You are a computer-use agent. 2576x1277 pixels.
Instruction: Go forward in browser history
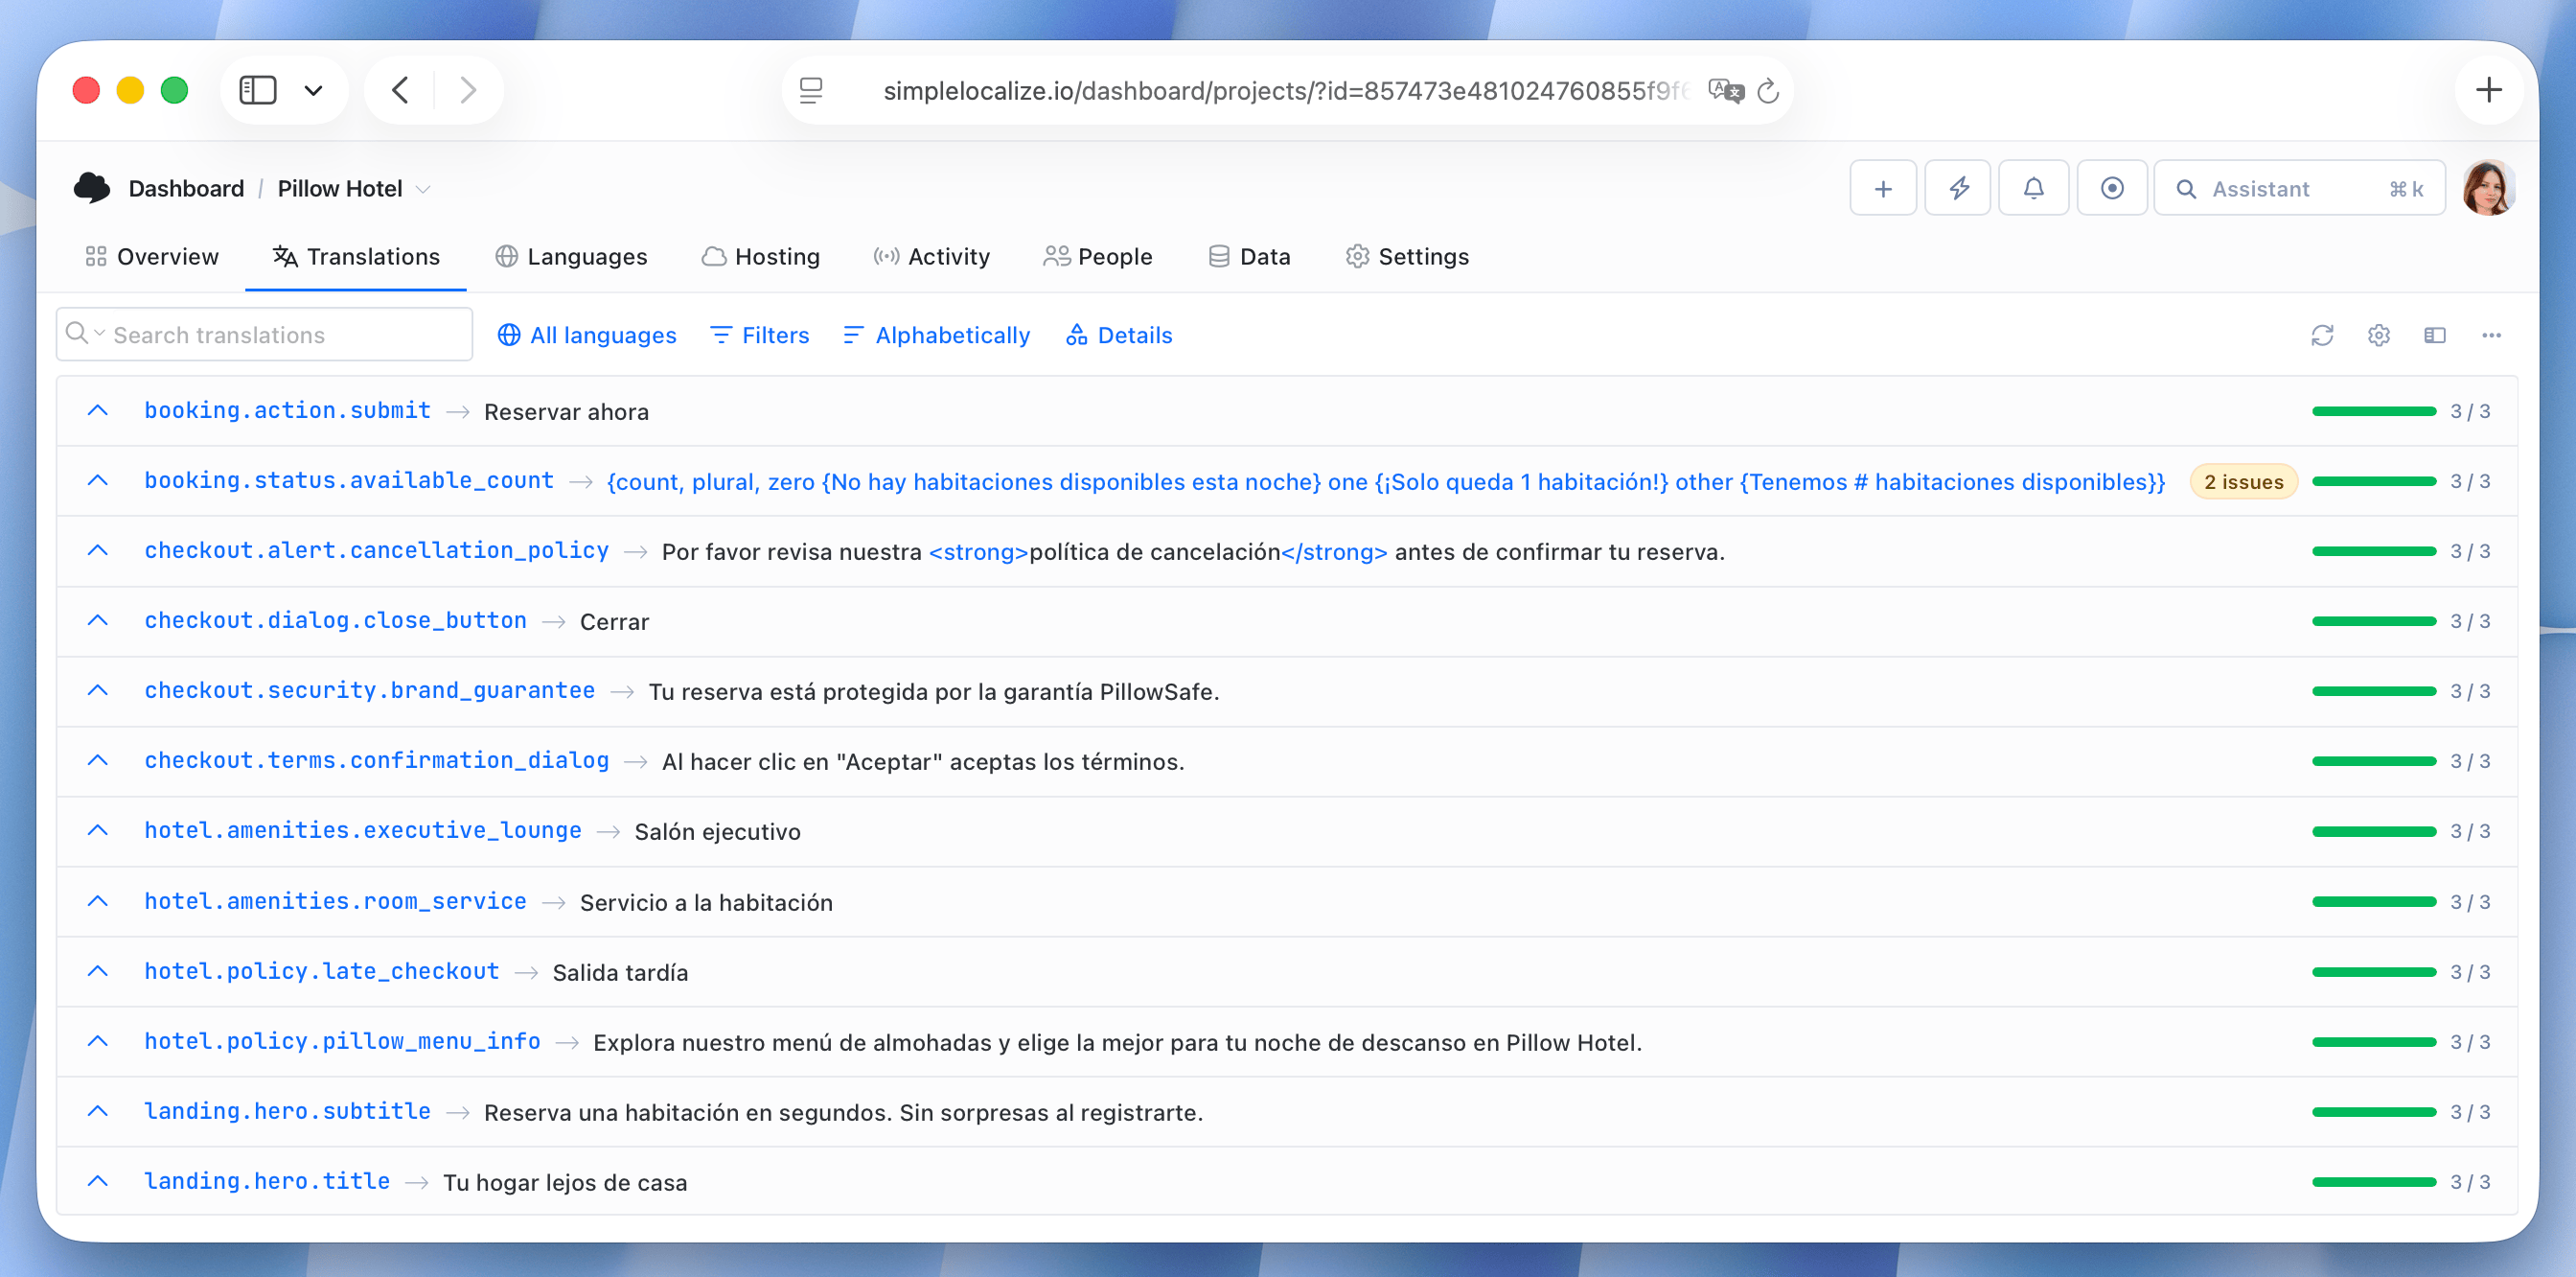[x=467, y=90]
